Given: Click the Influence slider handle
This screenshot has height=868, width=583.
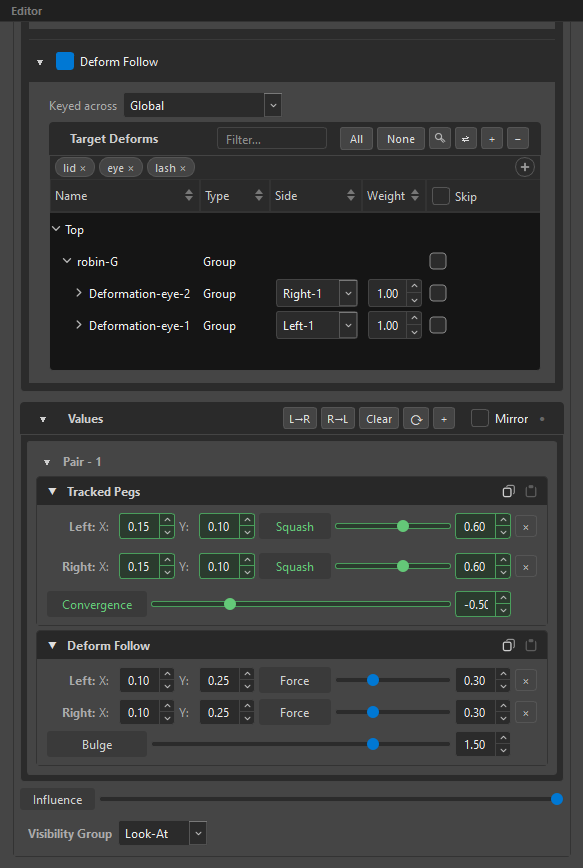Looking at the screenshot, I should pyautogui.click(x=557, y=799).
